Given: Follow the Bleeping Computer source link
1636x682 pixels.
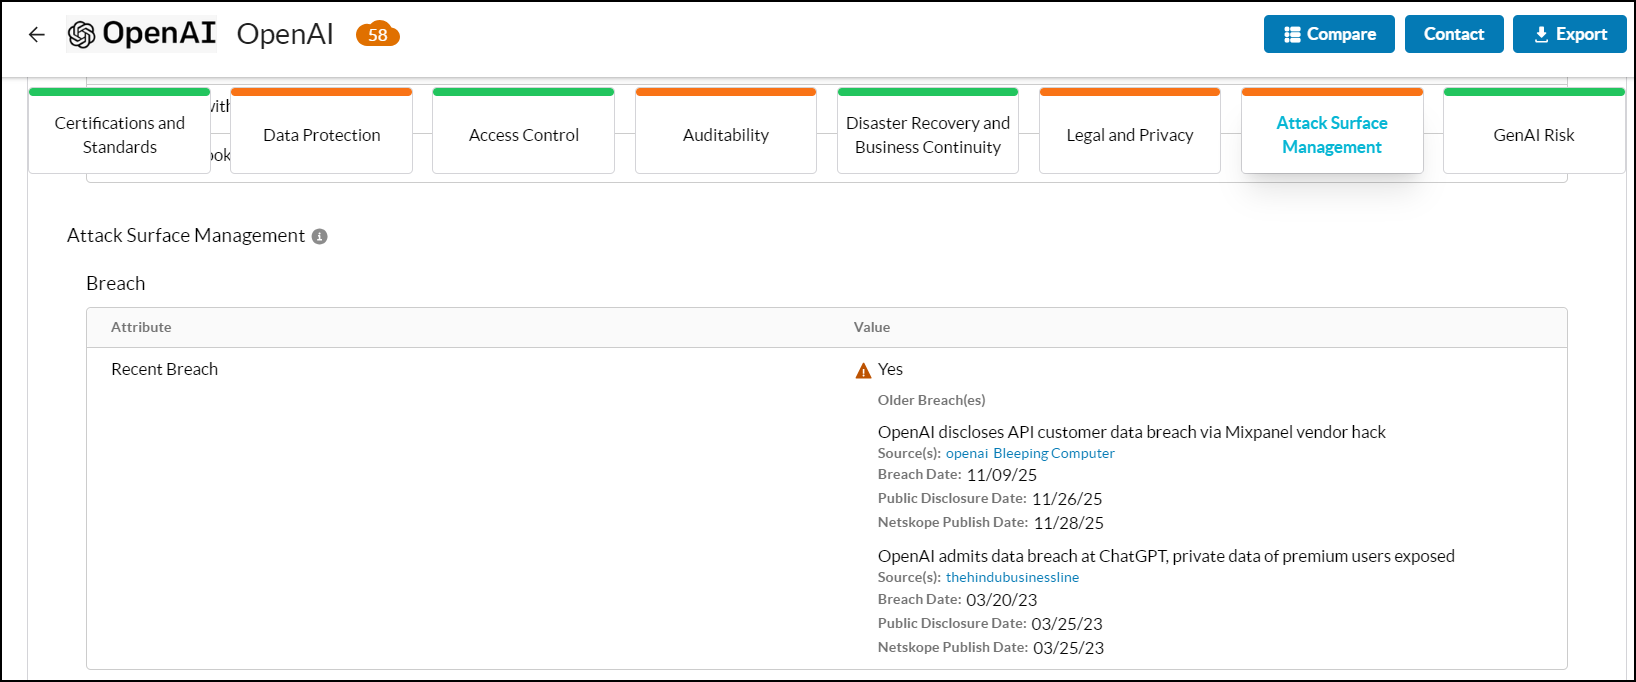Looking at the screenshot, I should click(x=1053, y=454).
